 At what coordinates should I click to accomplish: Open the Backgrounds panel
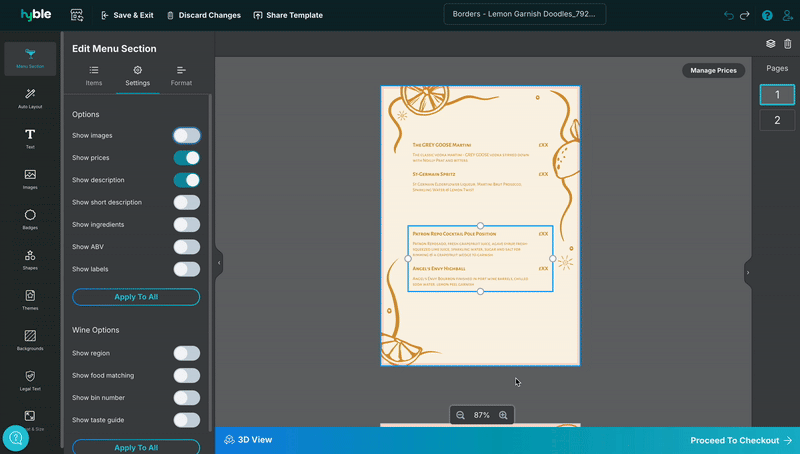point(30,340)
